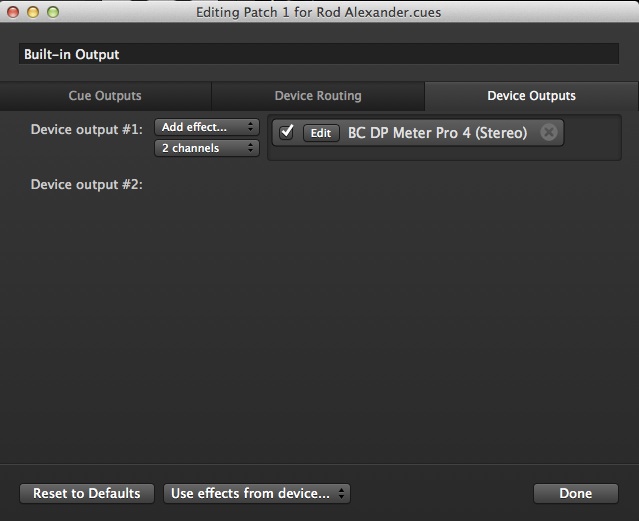This screenshot has height=521, width=639.
Task: Minimize the patch editor window
Action: click(x=33, y=12)
